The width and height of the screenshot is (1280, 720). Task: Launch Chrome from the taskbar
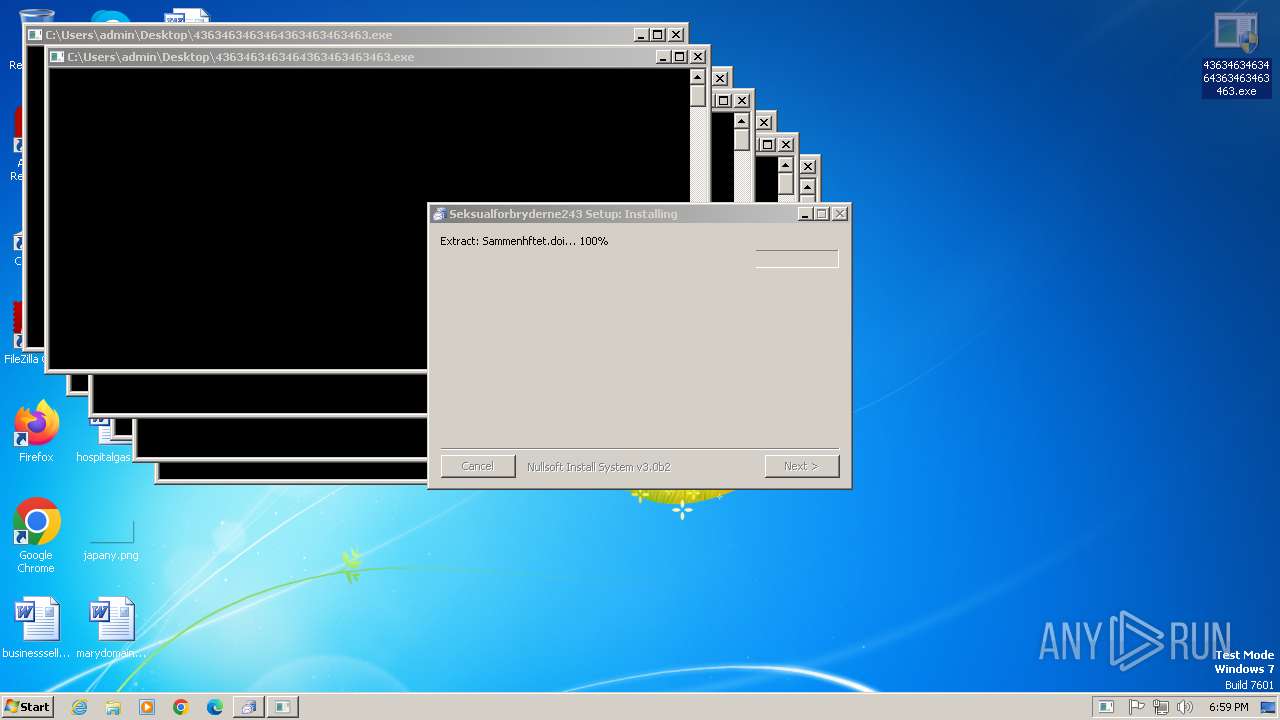[x=181, y=707]
